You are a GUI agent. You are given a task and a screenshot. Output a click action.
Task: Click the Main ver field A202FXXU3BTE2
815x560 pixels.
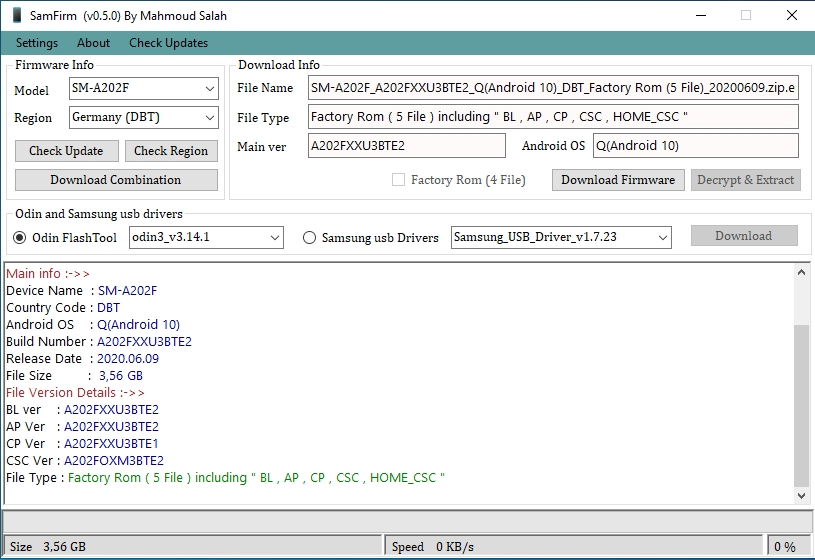point(406,146)
